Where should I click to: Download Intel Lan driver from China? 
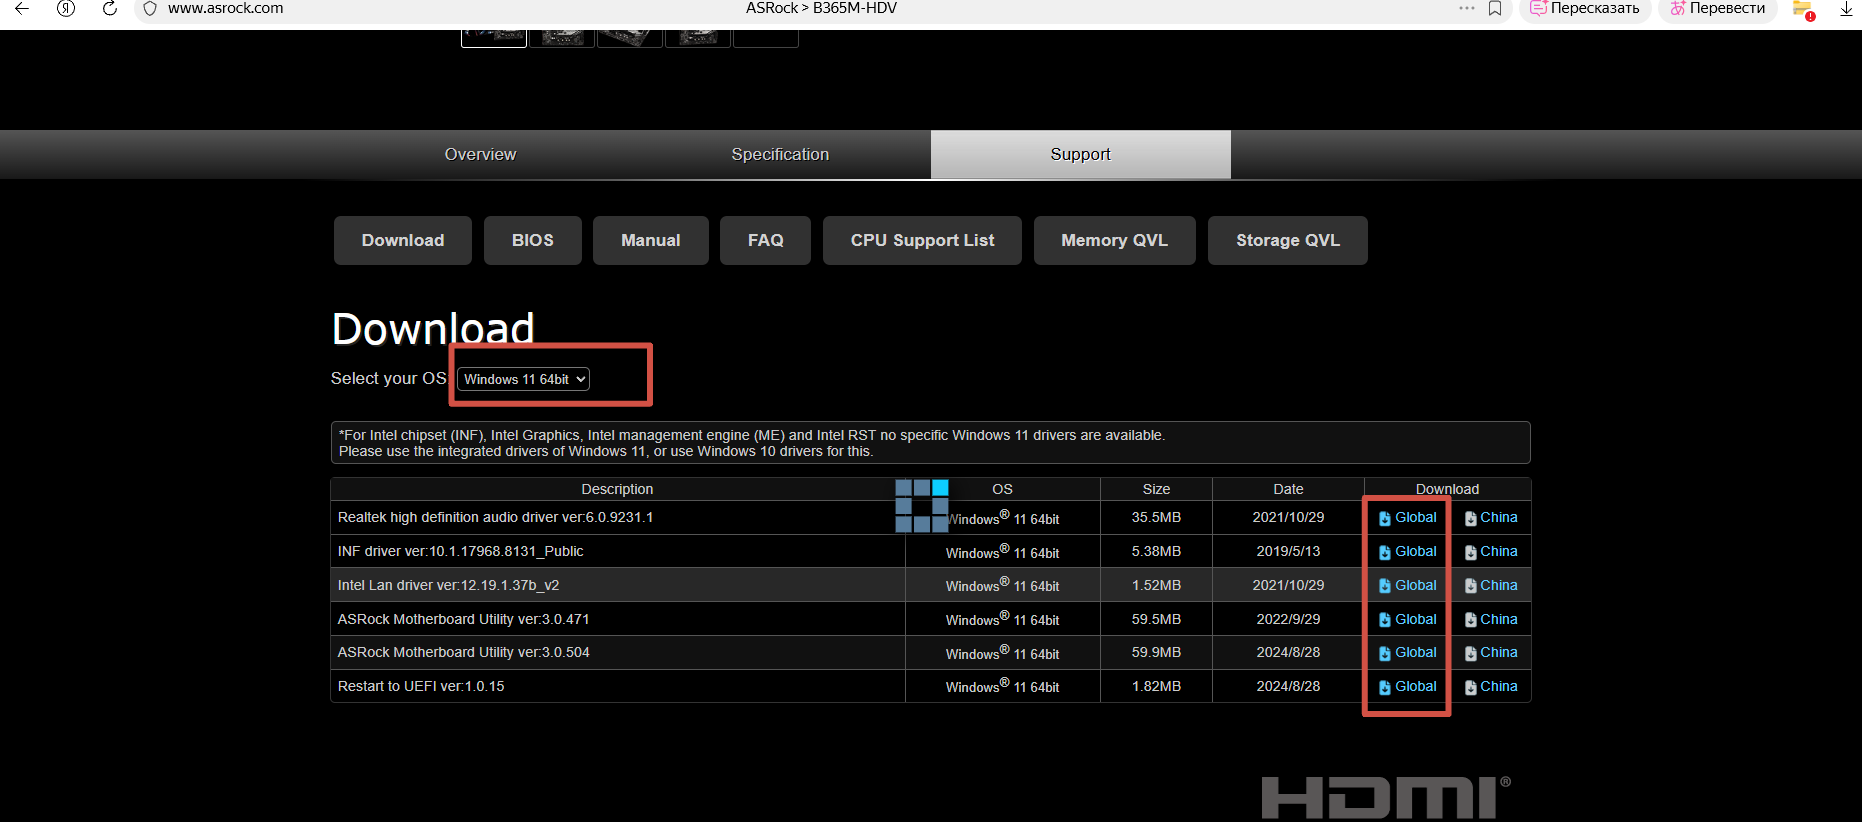coord(1491,586)
